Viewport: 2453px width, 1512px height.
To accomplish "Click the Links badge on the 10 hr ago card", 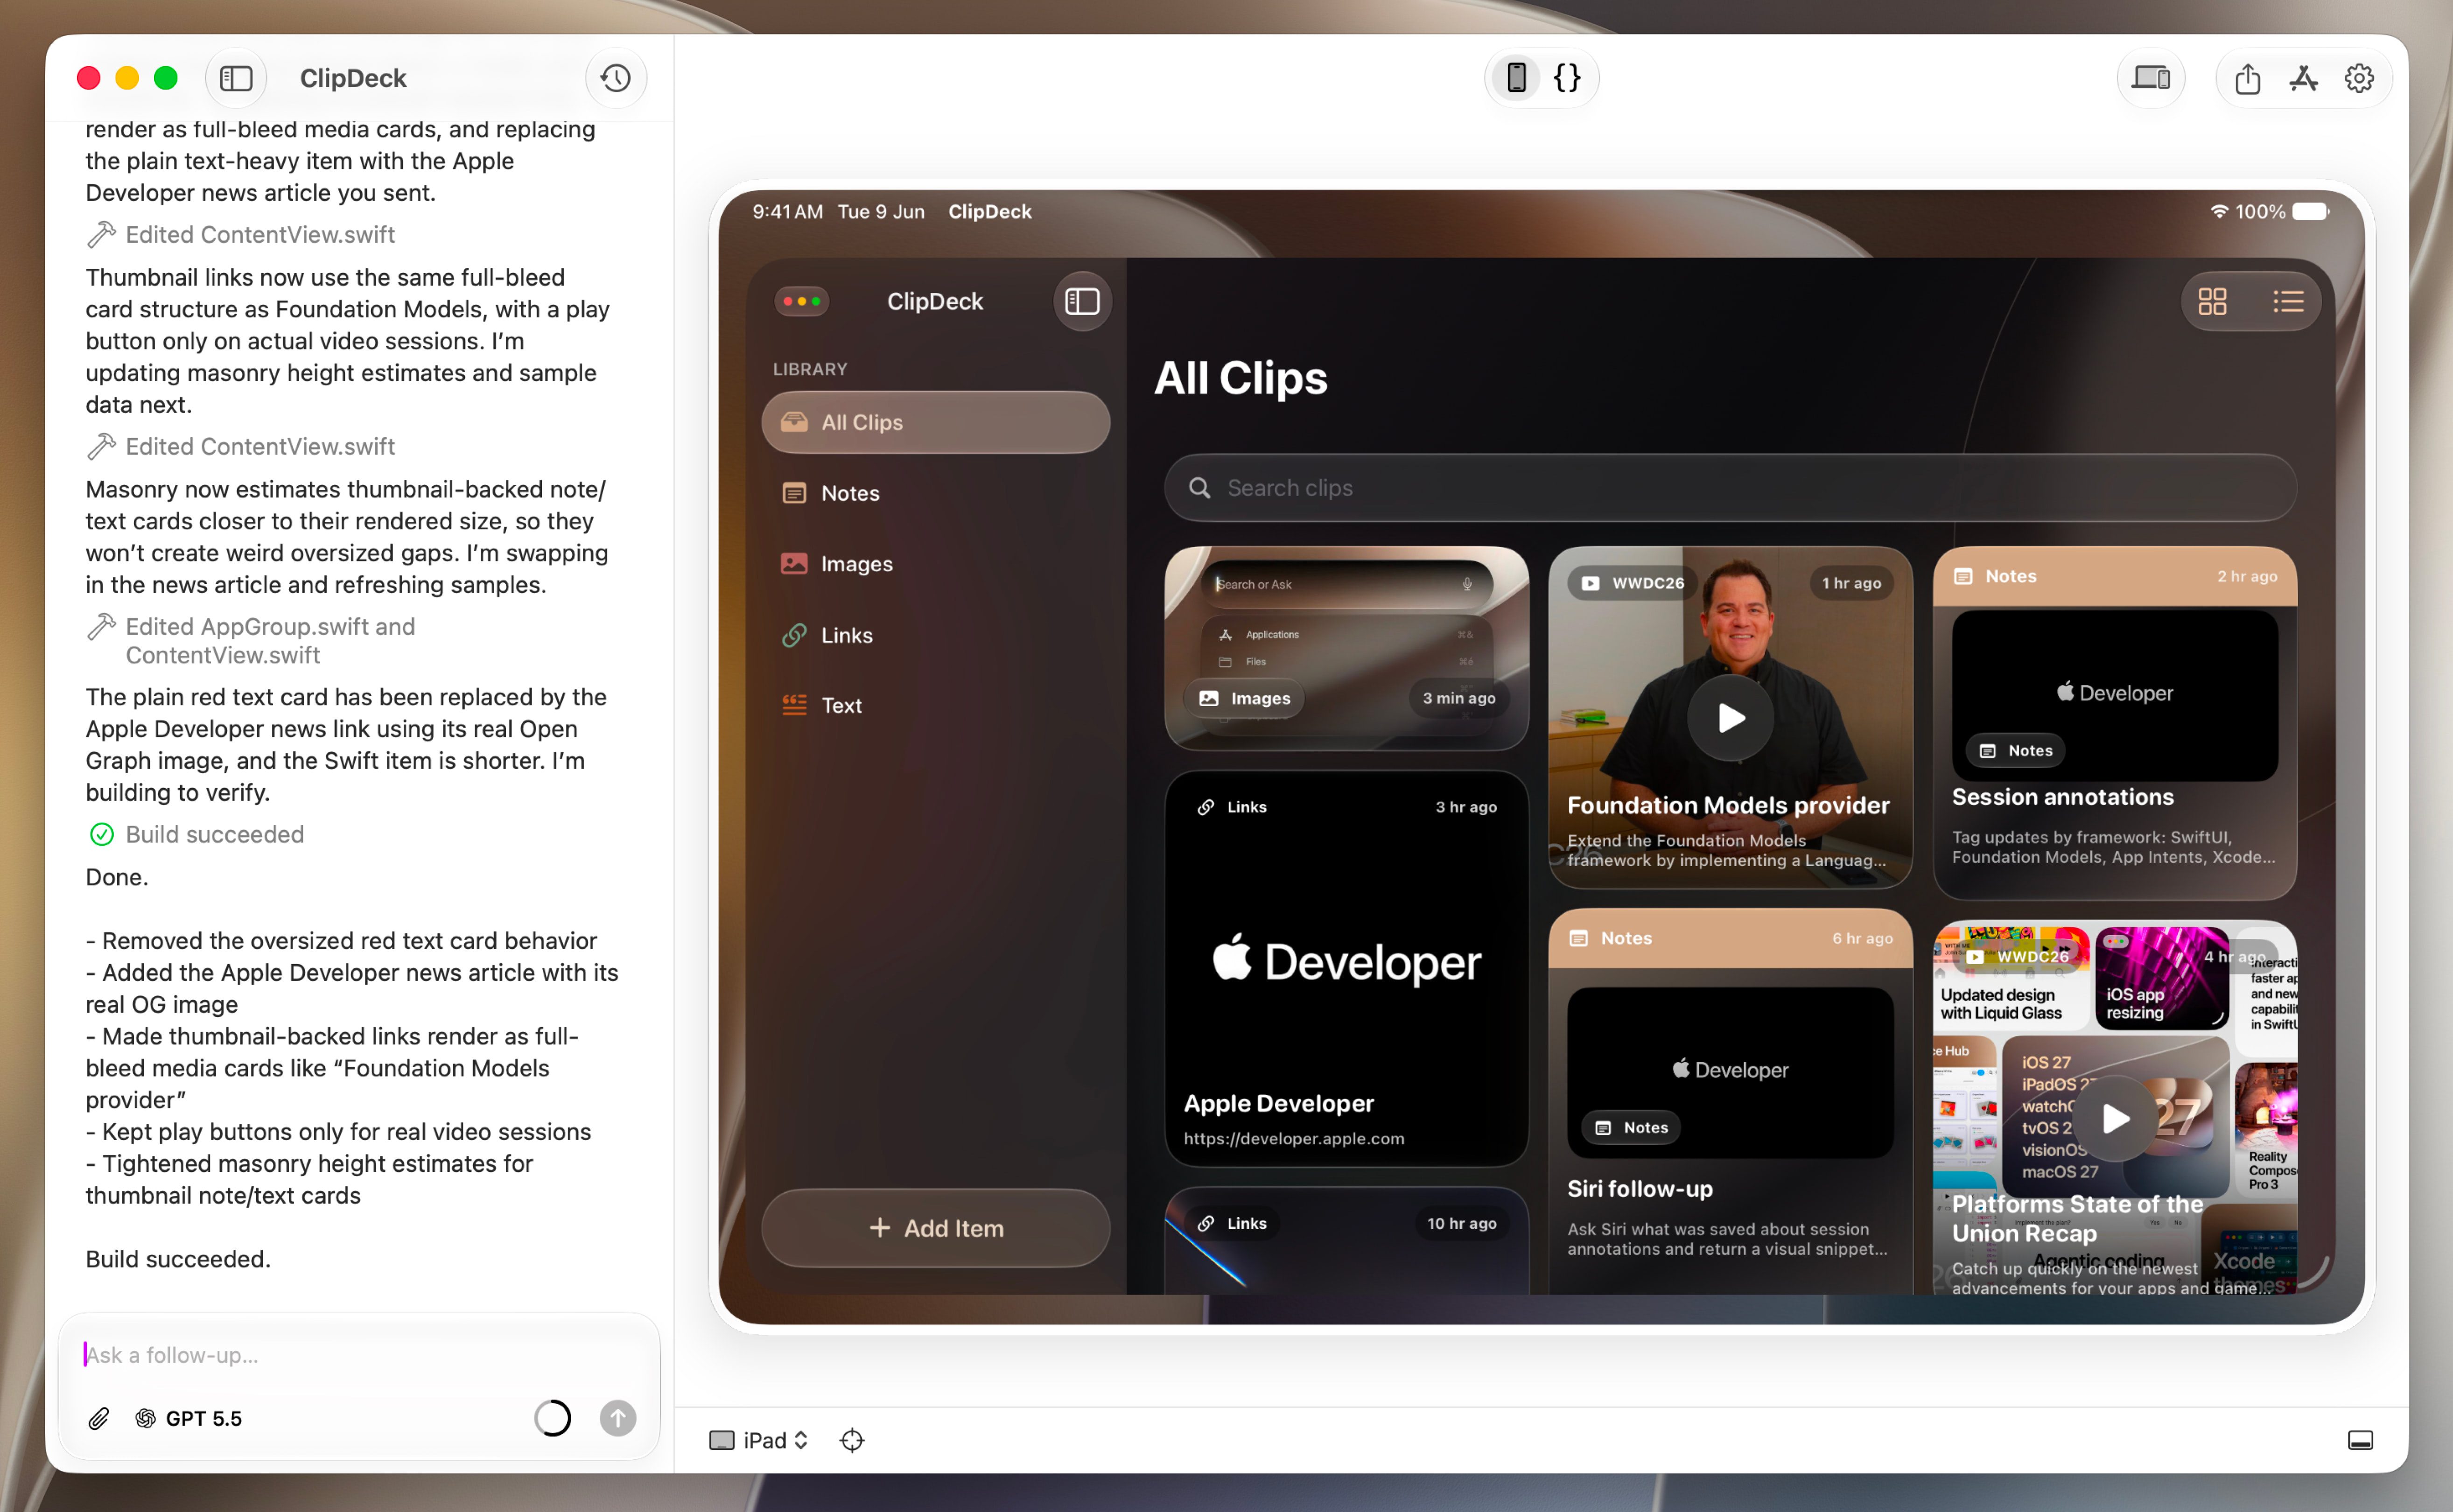I will [1232, 1223].
